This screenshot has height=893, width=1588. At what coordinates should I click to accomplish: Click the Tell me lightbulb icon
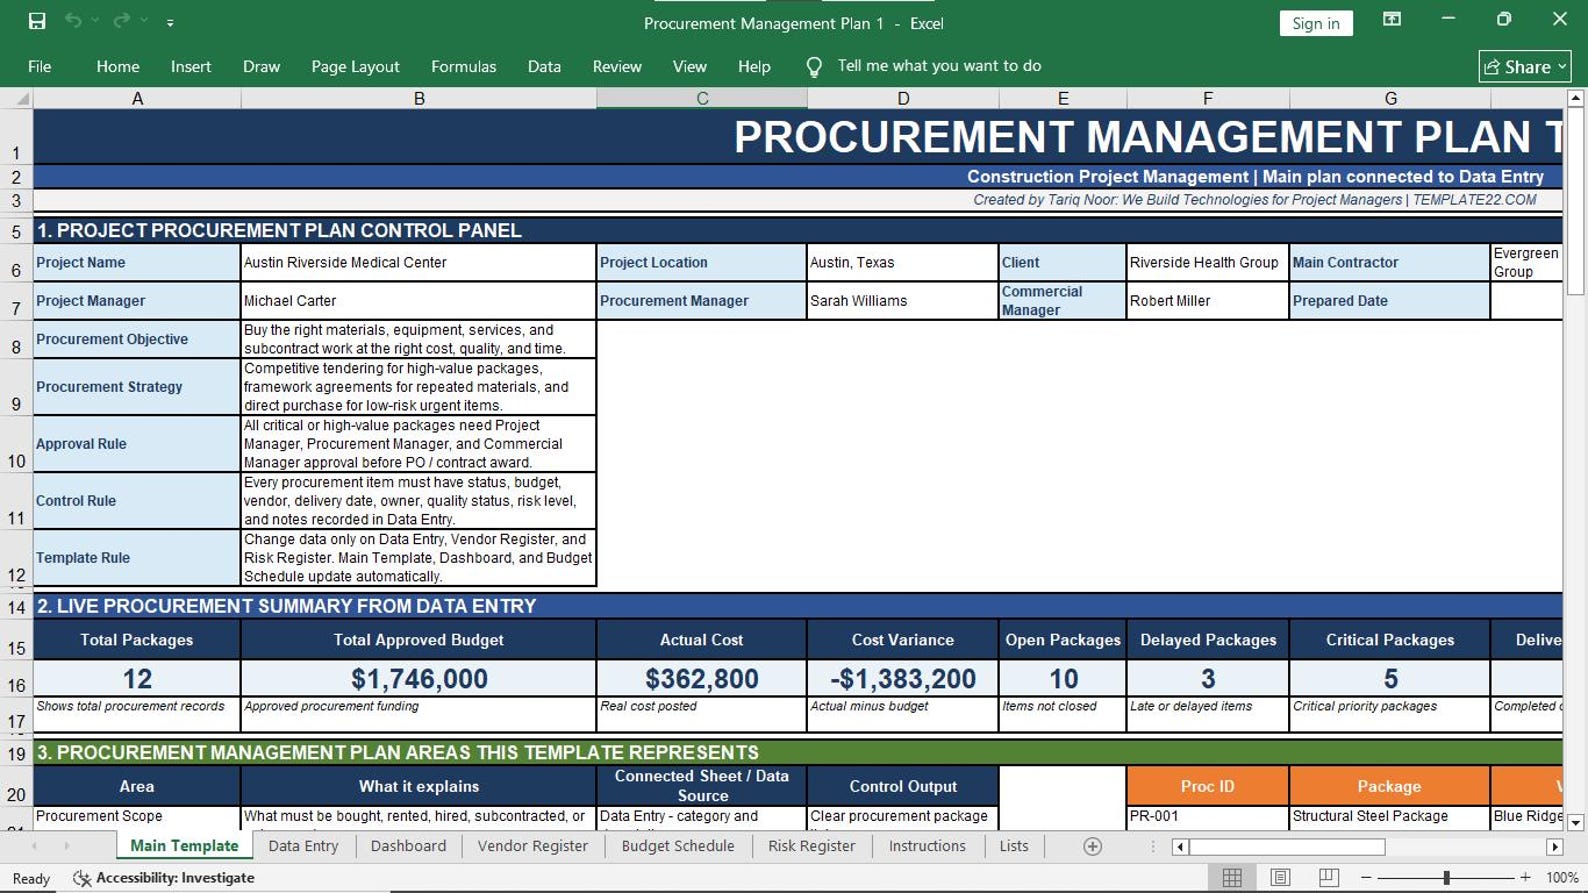[814, 67]
